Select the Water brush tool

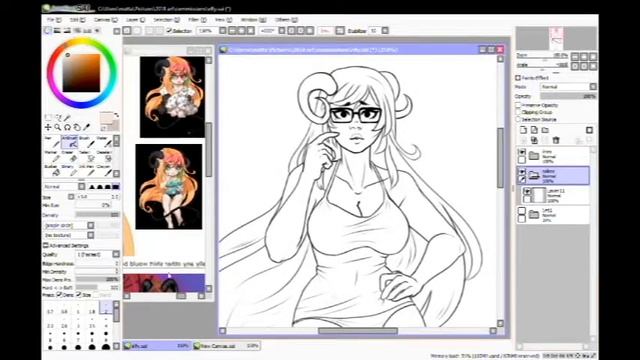click(104, 142)
